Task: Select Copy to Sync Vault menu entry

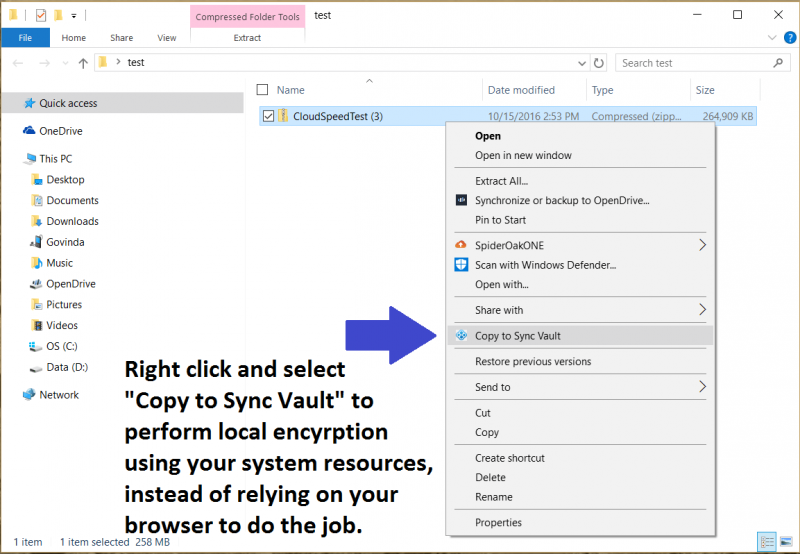Action: click(580, 336)
